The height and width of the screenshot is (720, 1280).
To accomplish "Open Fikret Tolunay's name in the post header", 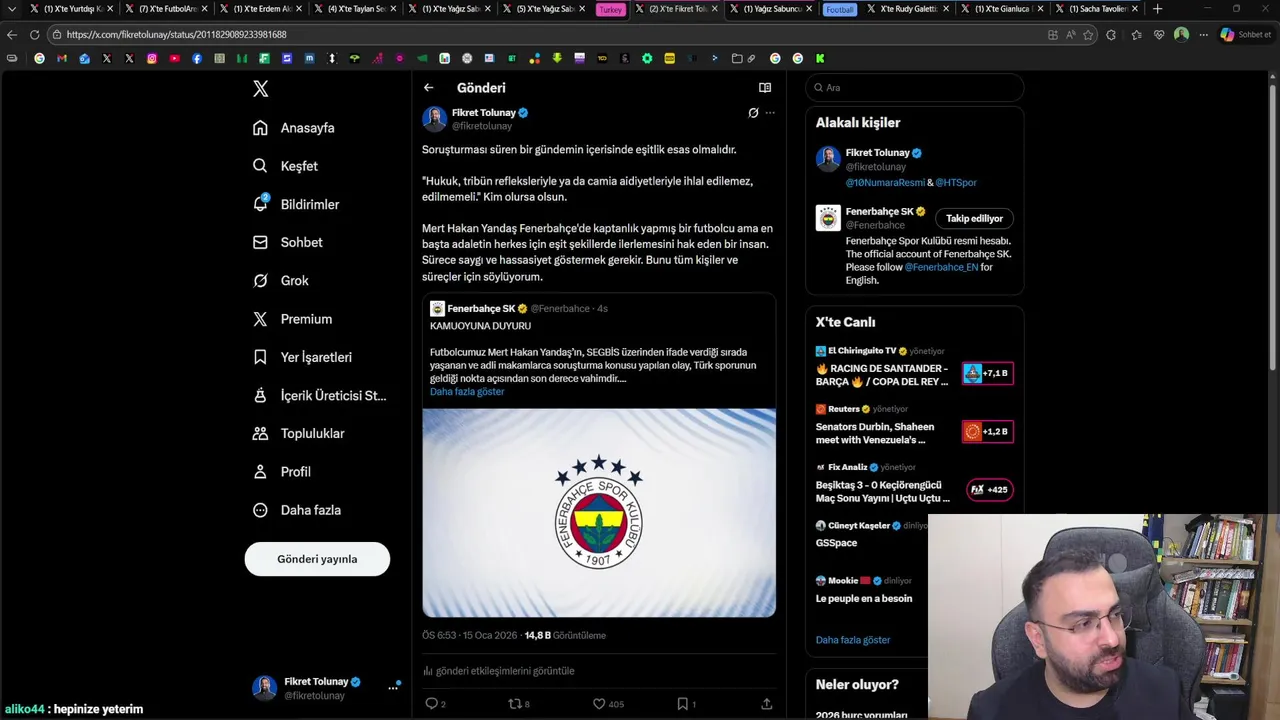I will tap(484, 113).
